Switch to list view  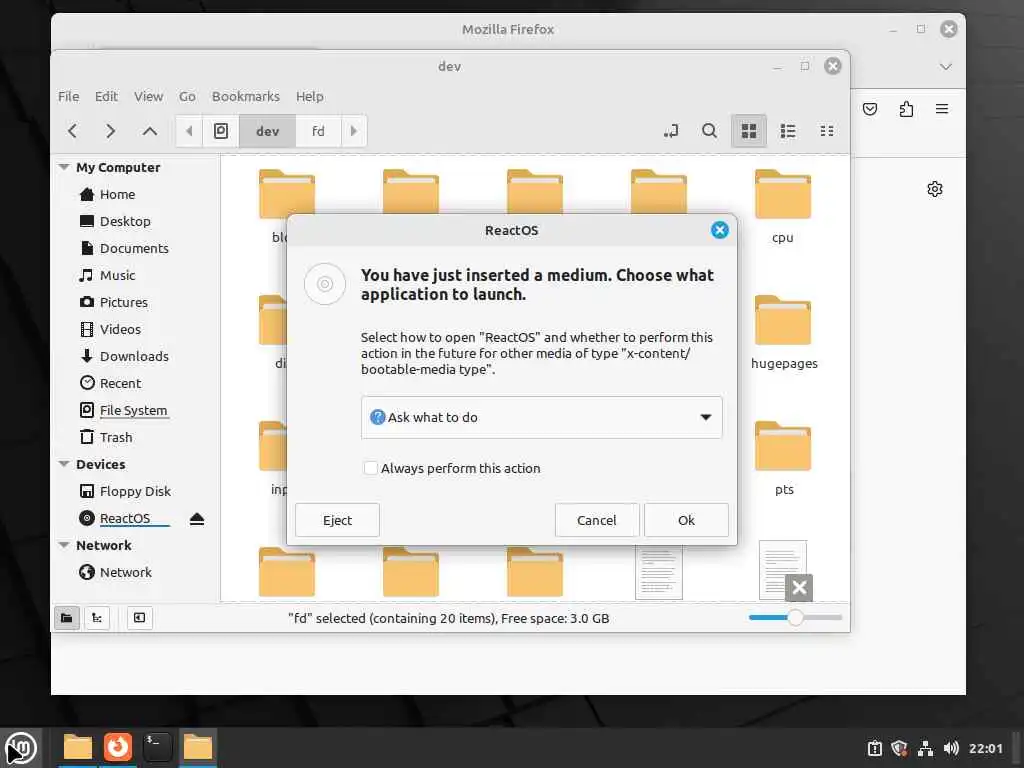click(788, 131)
